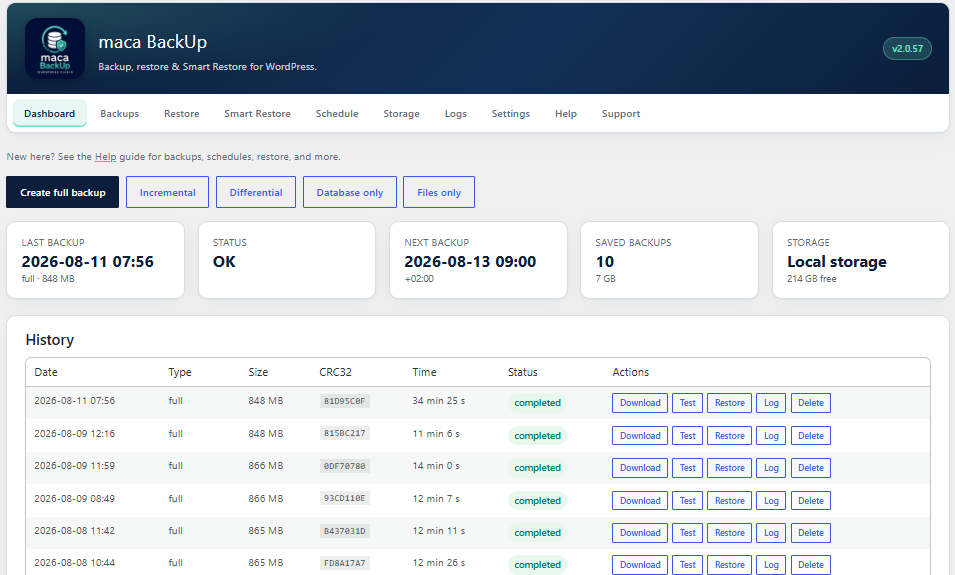Download the 2026-08-08 11:42 backup
This screenshot has width=955, height=575.
640,532
